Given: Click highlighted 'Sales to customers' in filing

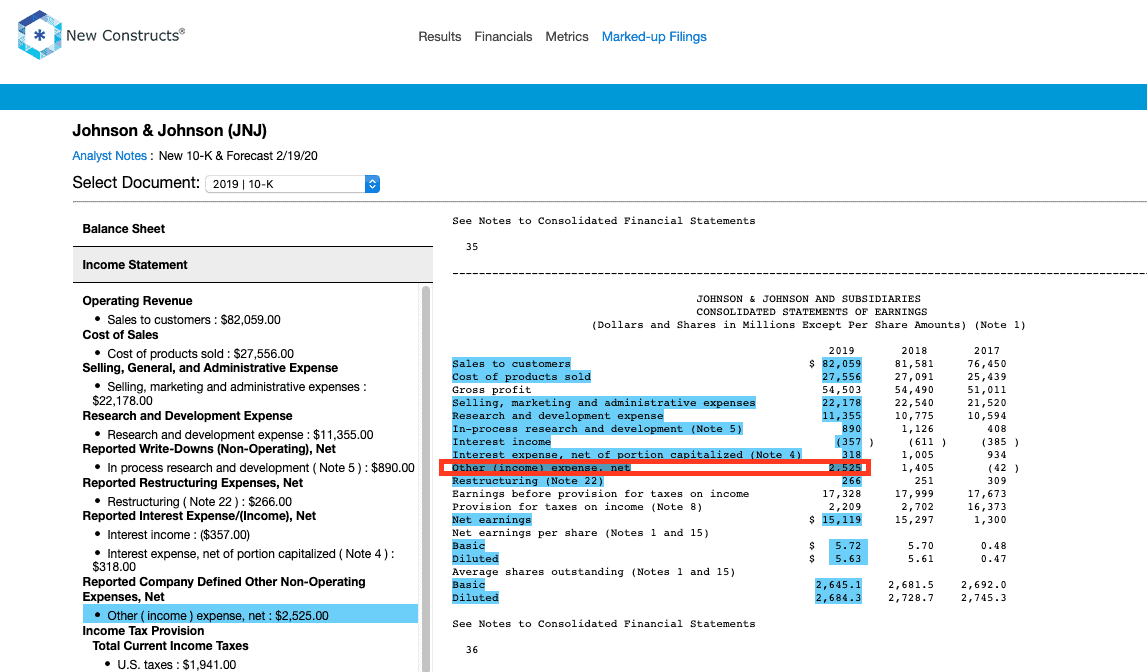Looking at the screenshot, I should point(511,364).
